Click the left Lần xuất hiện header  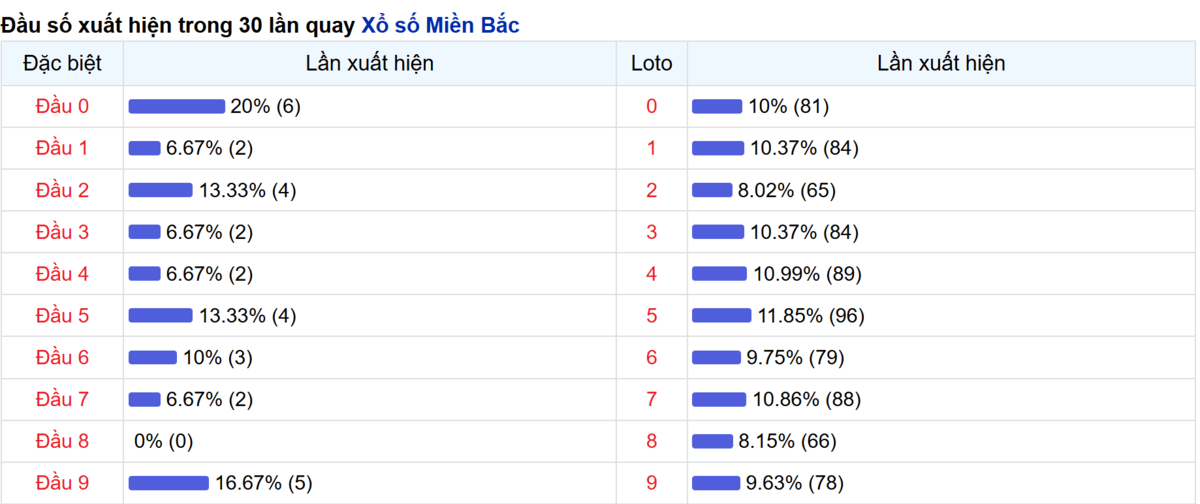370,63
